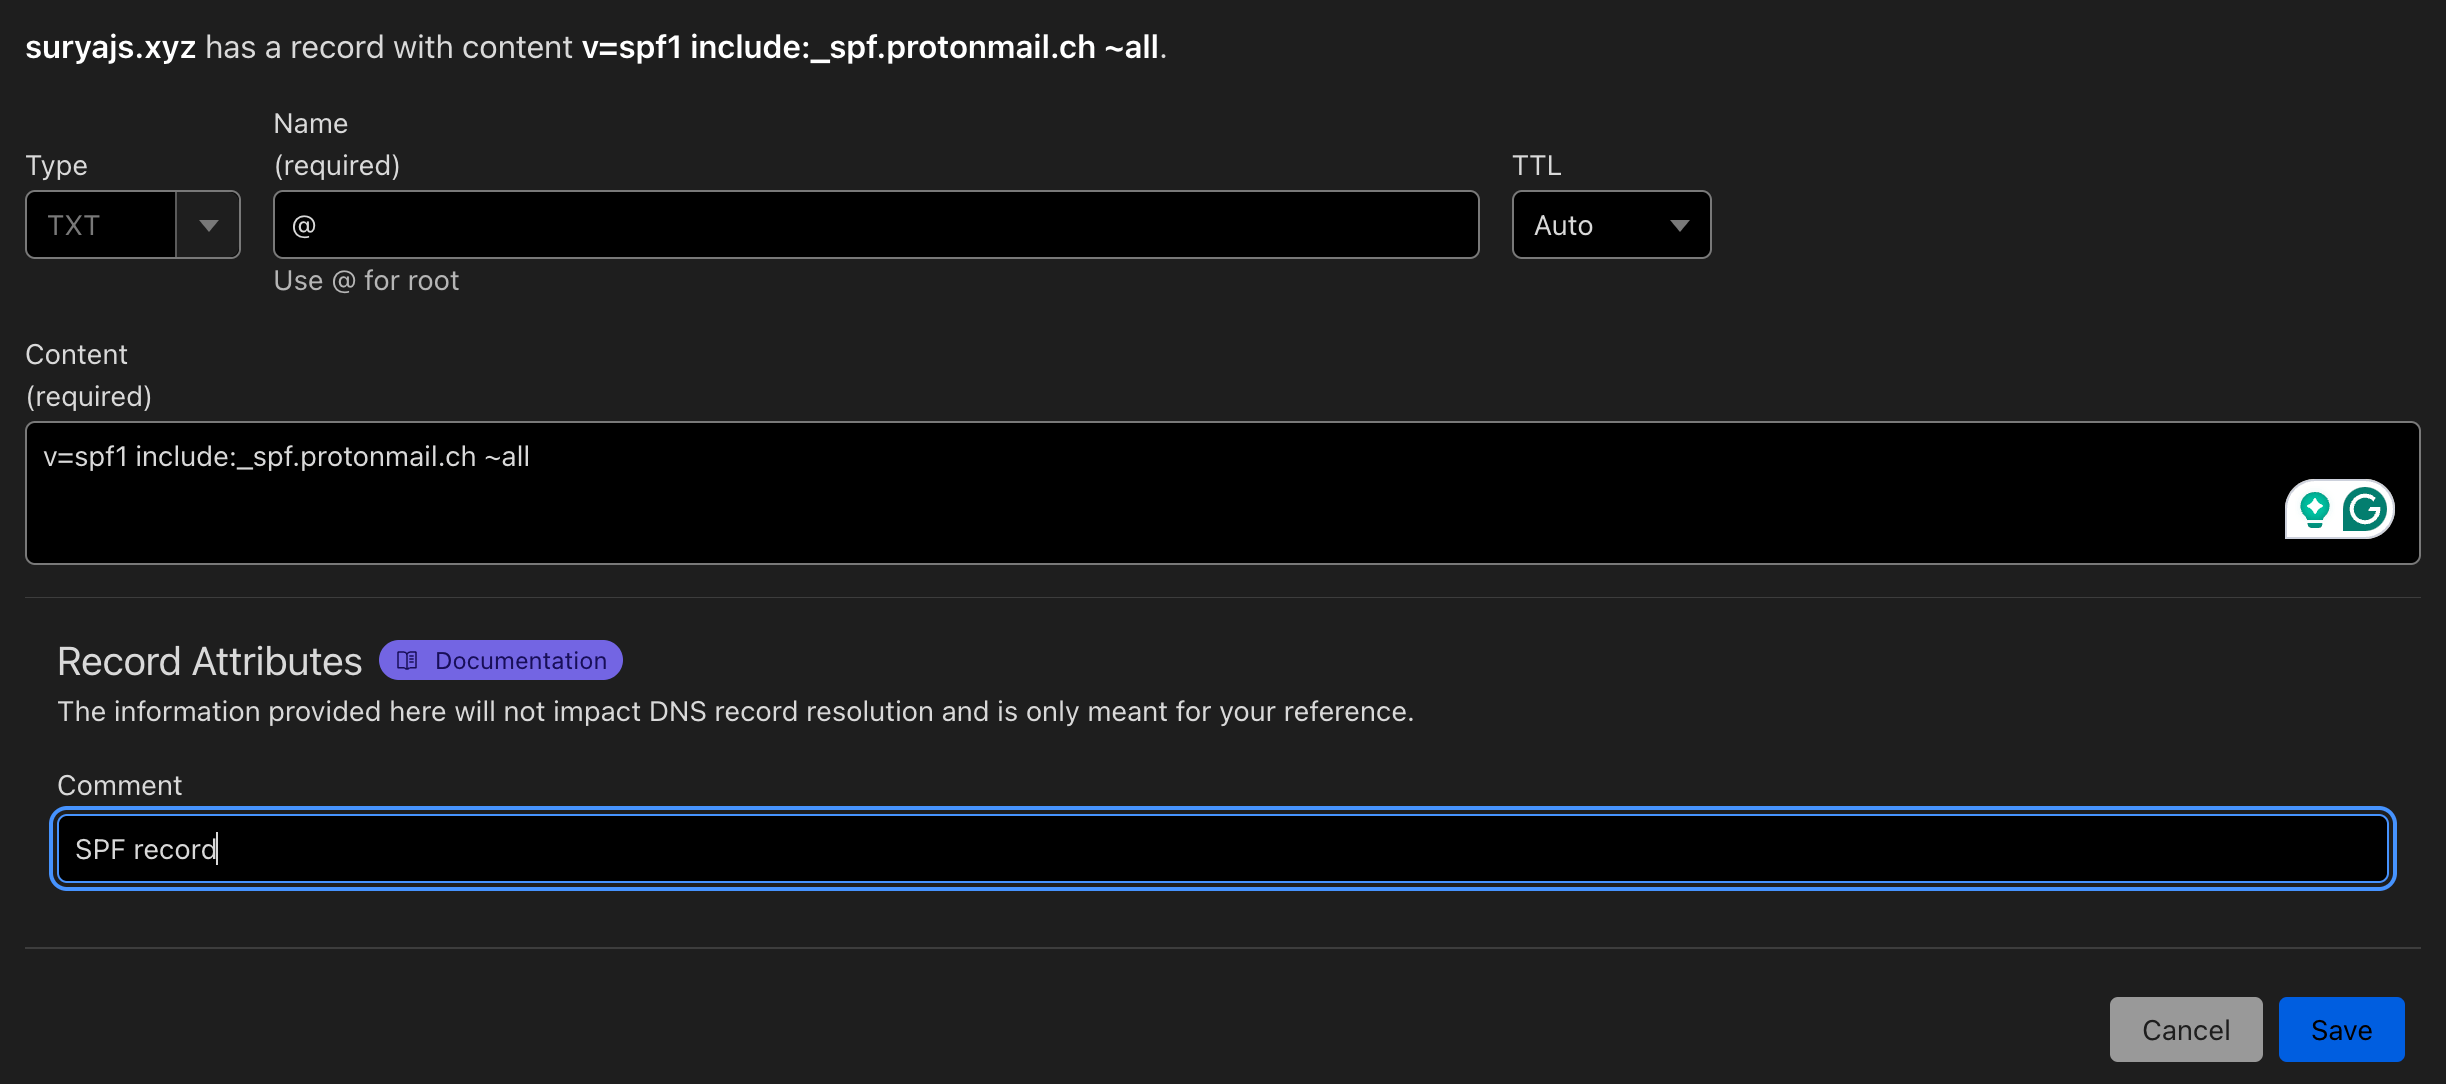The width and height of the screenshot is (2446, 1084).
Task: Click the suryajs.xyz domain name text
Action: 110,47
